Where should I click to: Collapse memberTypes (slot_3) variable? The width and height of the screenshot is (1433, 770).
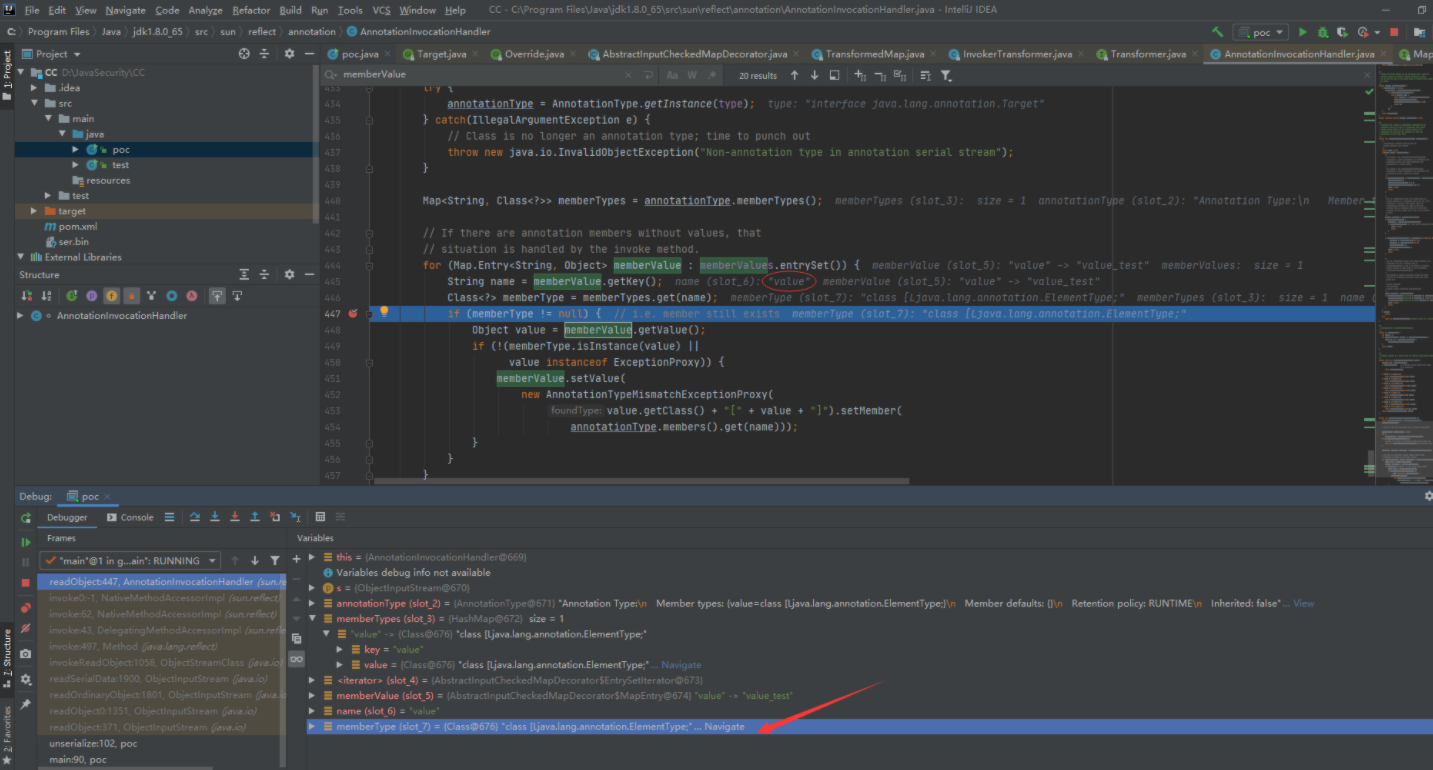pyautogui.click(x=312, y=619)
